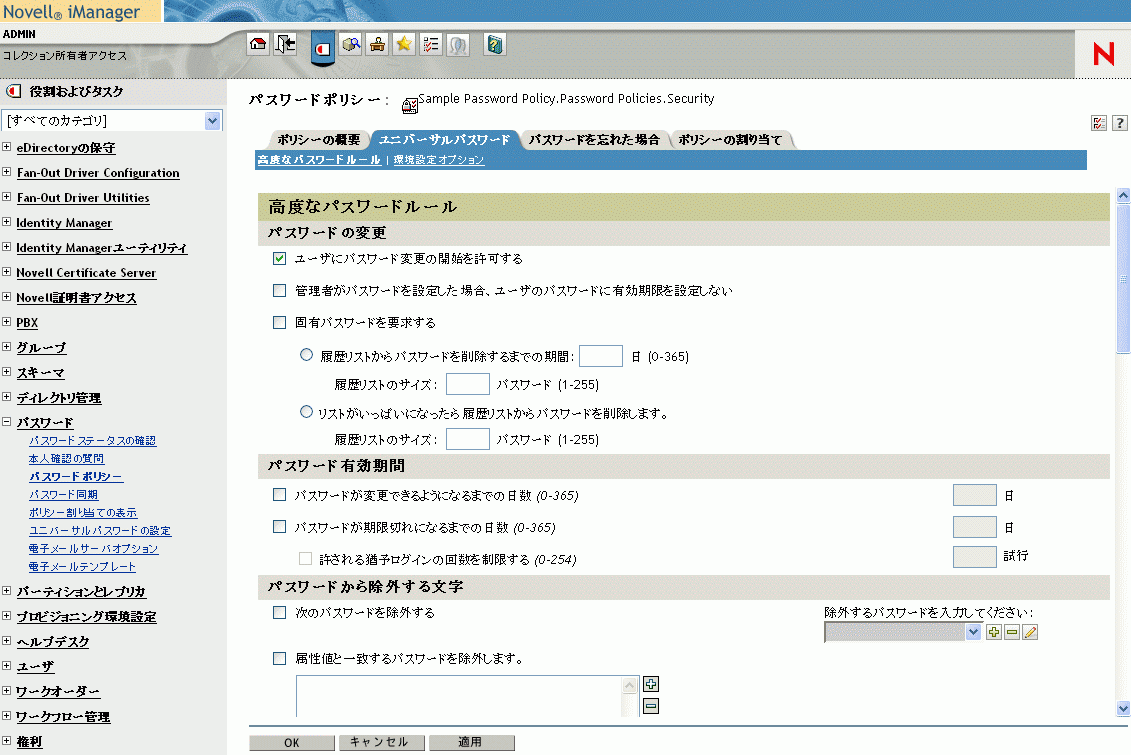Remove excluded password with minus icon
This screenshot has width=1131, height=755.
[x=1012, y=632]
